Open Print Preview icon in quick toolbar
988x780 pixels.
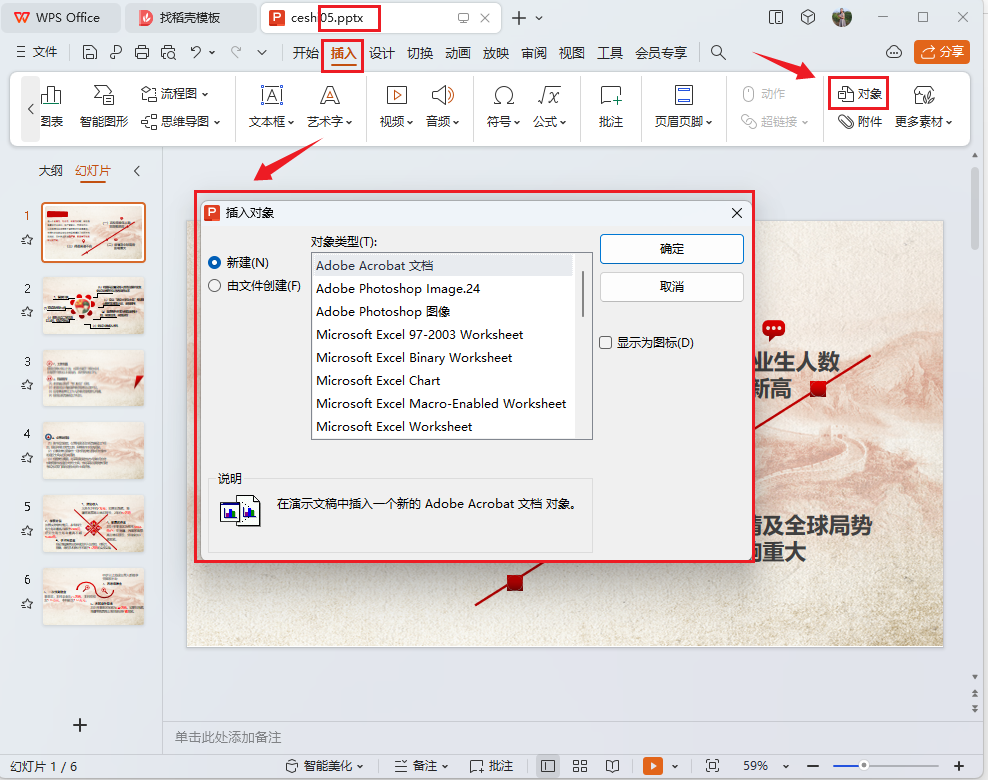pos(168,52)
